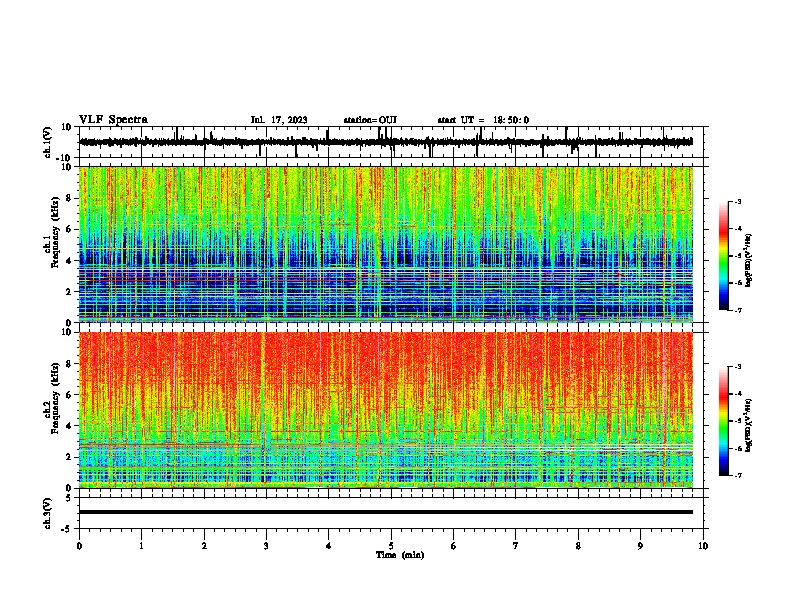Click the time axis tick label '0'
This screenshot has height=612, width=792.
pos(79,546)
